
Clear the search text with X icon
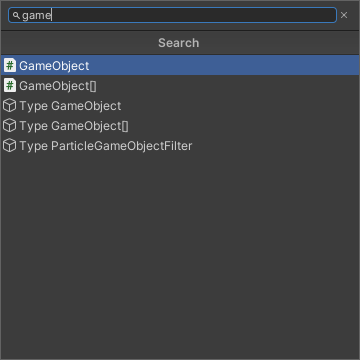point(344,15)
